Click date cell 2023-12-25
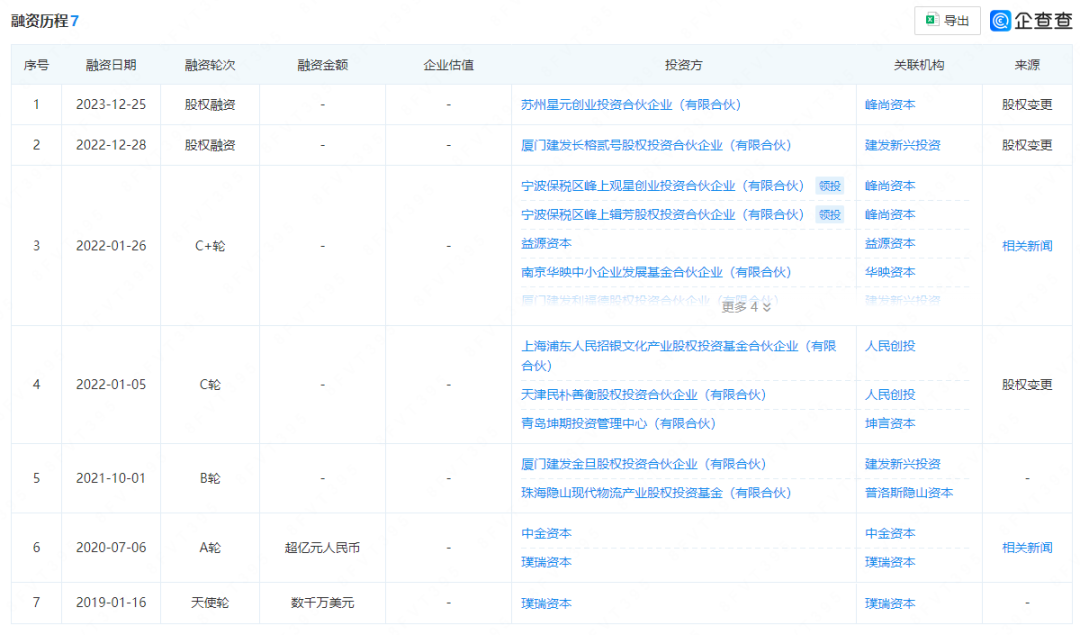Viewport: 1080px width, 635px height. coord(111,105)
